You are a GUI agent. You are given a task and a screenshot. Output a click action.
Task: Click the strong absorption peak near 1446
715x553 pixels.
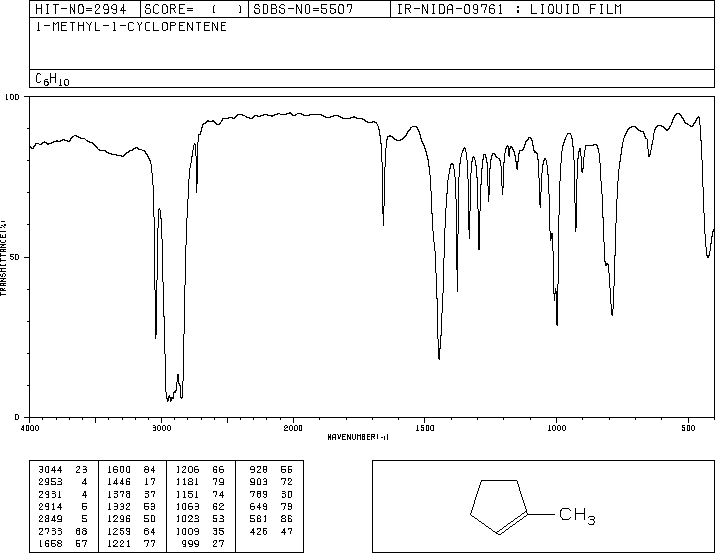439,358
